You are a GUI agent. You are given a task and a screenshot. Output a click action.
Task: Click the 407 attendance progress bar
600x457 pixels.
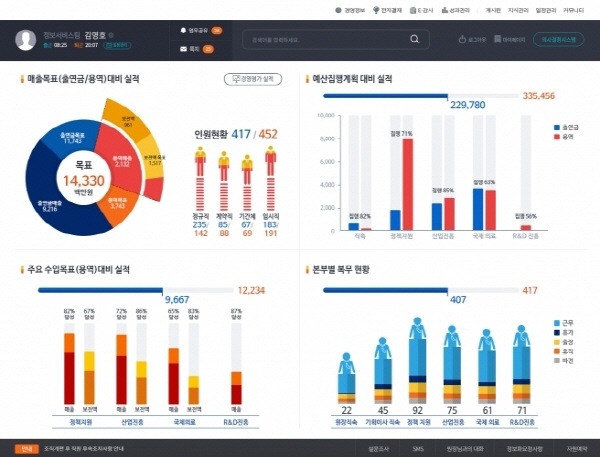(421, 290)
